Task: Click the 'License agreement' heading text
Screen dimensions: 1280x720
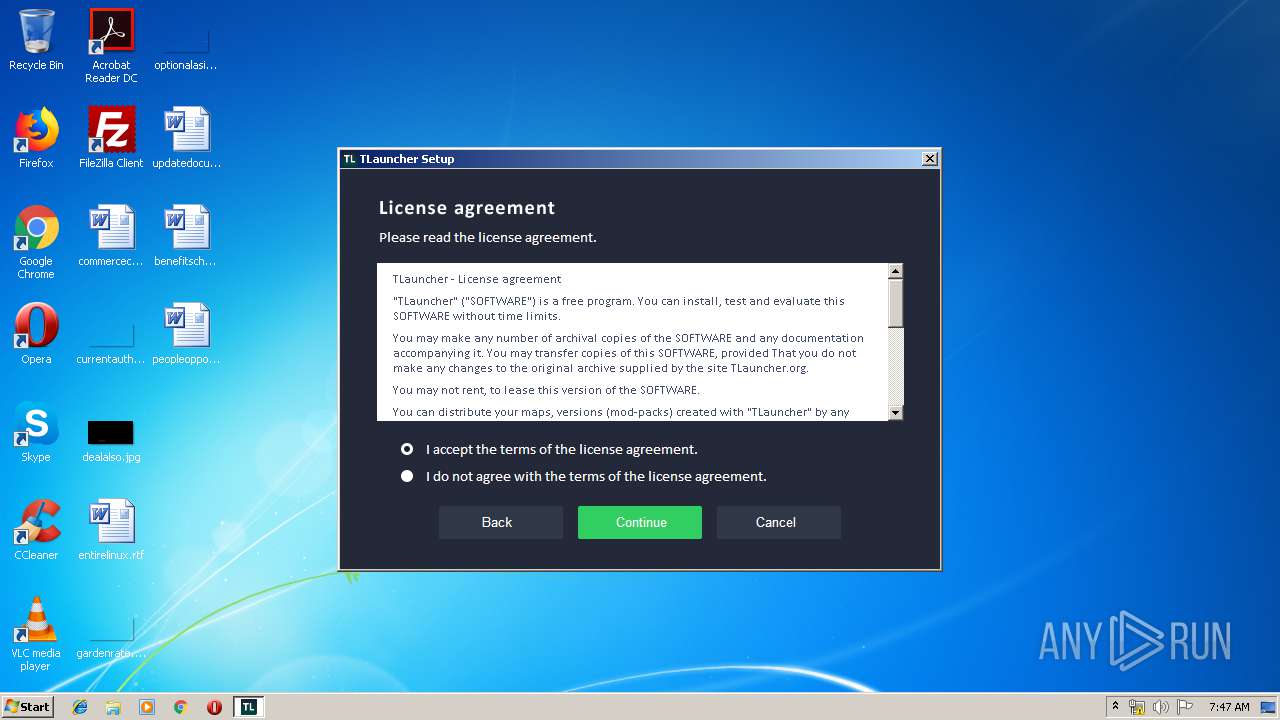Action: pos(467,208)
